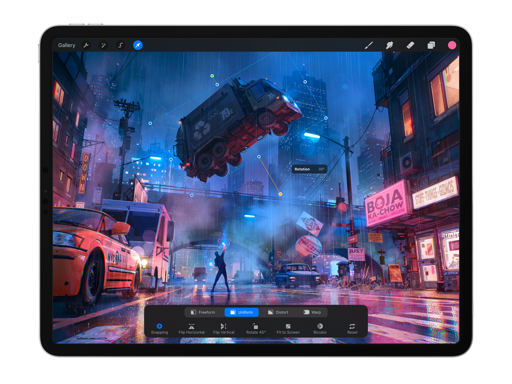Switch to Uniform transform mode
This screenshot has width=512, height=384.
pos(242,312)
